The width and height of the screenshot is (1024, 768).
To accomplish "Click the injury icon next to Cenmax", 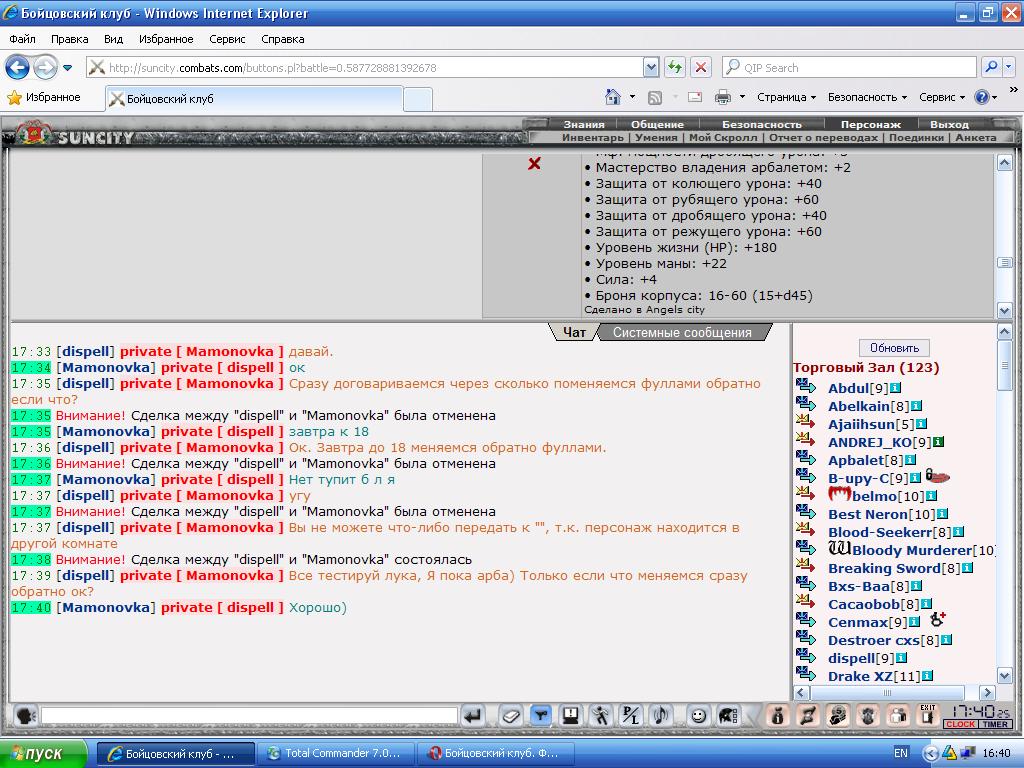I will coord(937,619).
